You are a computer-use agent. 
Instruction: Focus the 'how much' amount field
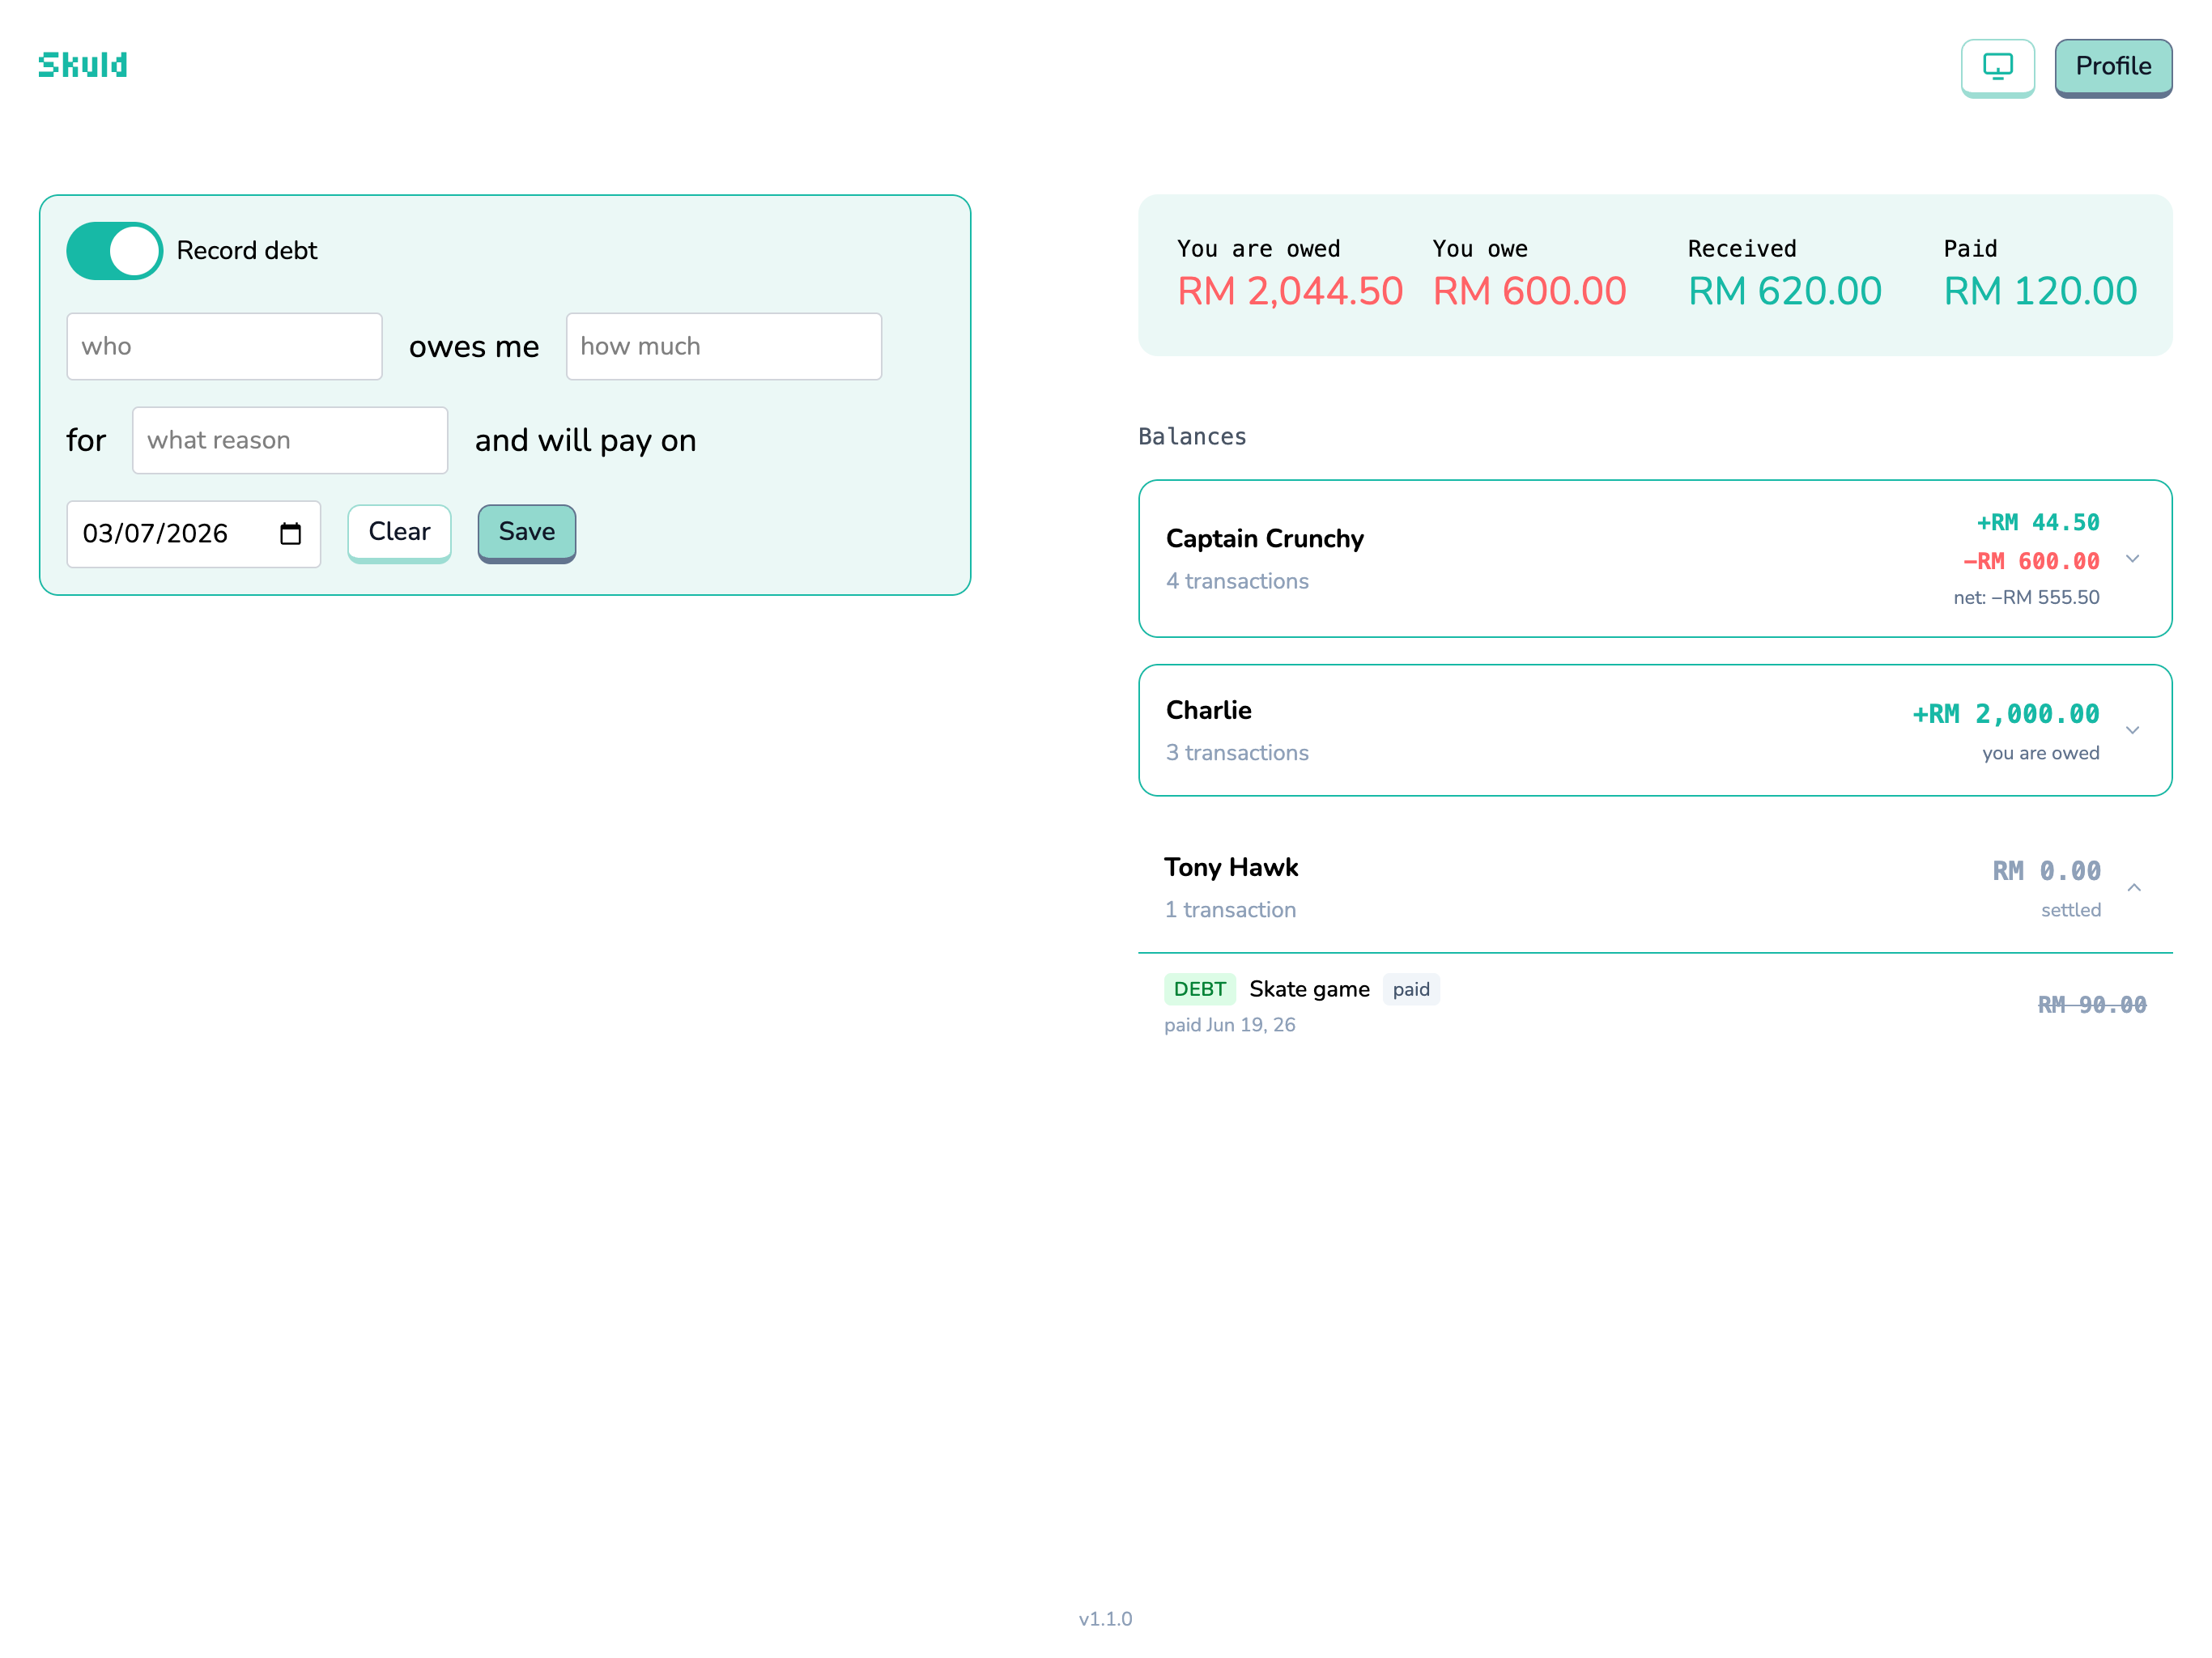click(x=724, y=346)
